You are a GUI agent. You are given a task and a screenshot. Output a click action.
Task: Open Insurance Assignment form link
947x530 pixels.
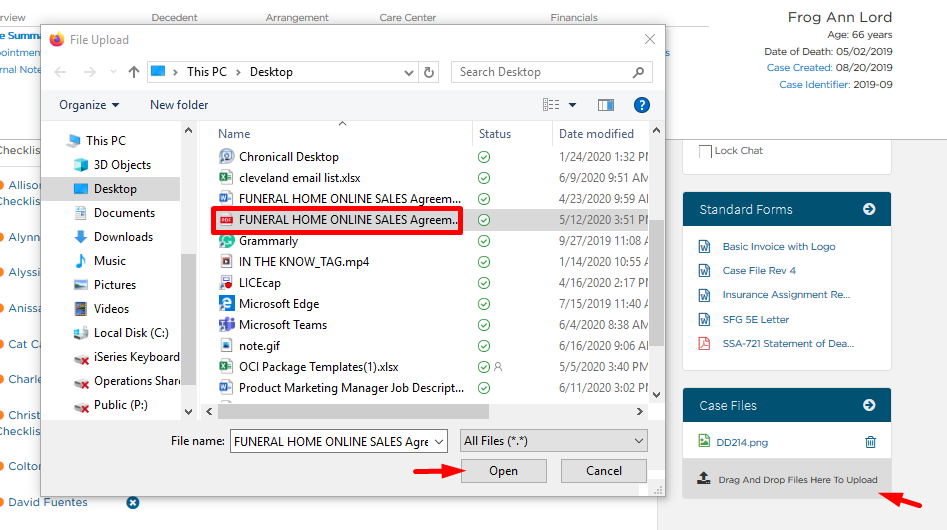(x=786, y=295)
